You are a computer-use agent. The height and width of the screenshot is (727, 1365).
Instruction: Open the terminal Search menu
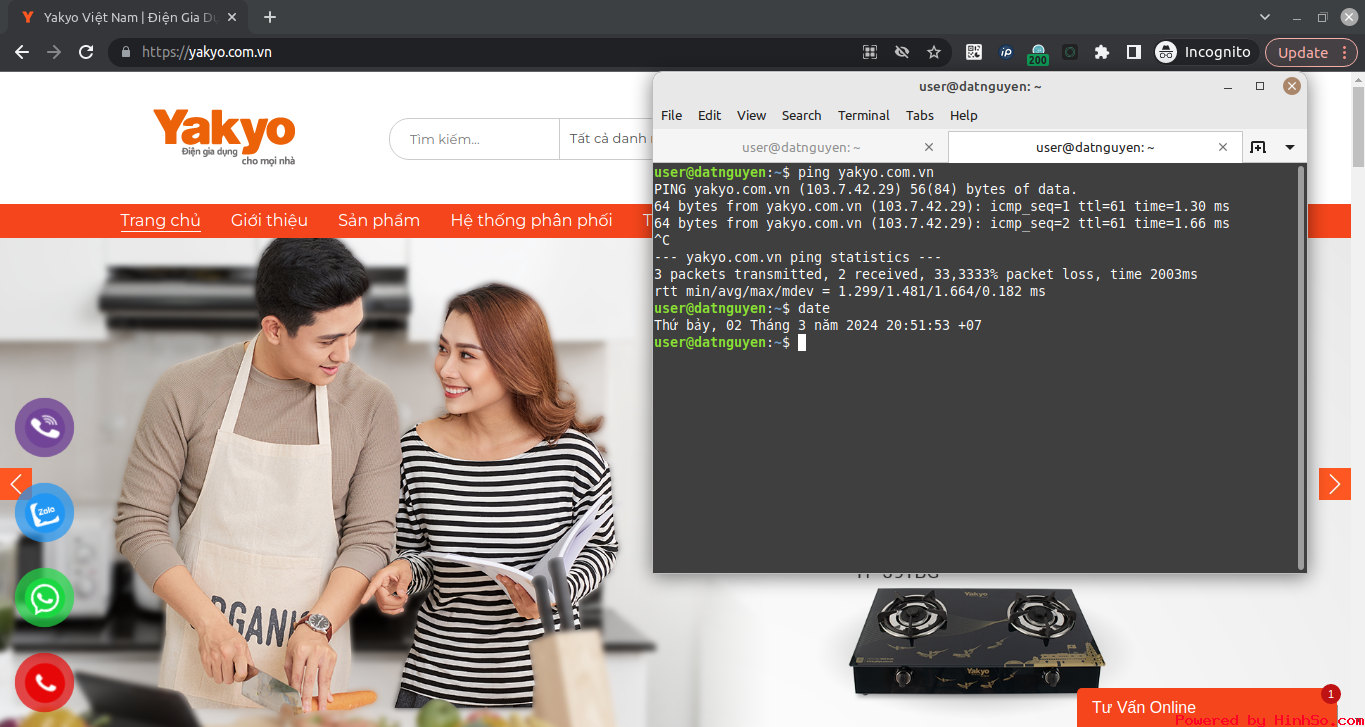801,115
